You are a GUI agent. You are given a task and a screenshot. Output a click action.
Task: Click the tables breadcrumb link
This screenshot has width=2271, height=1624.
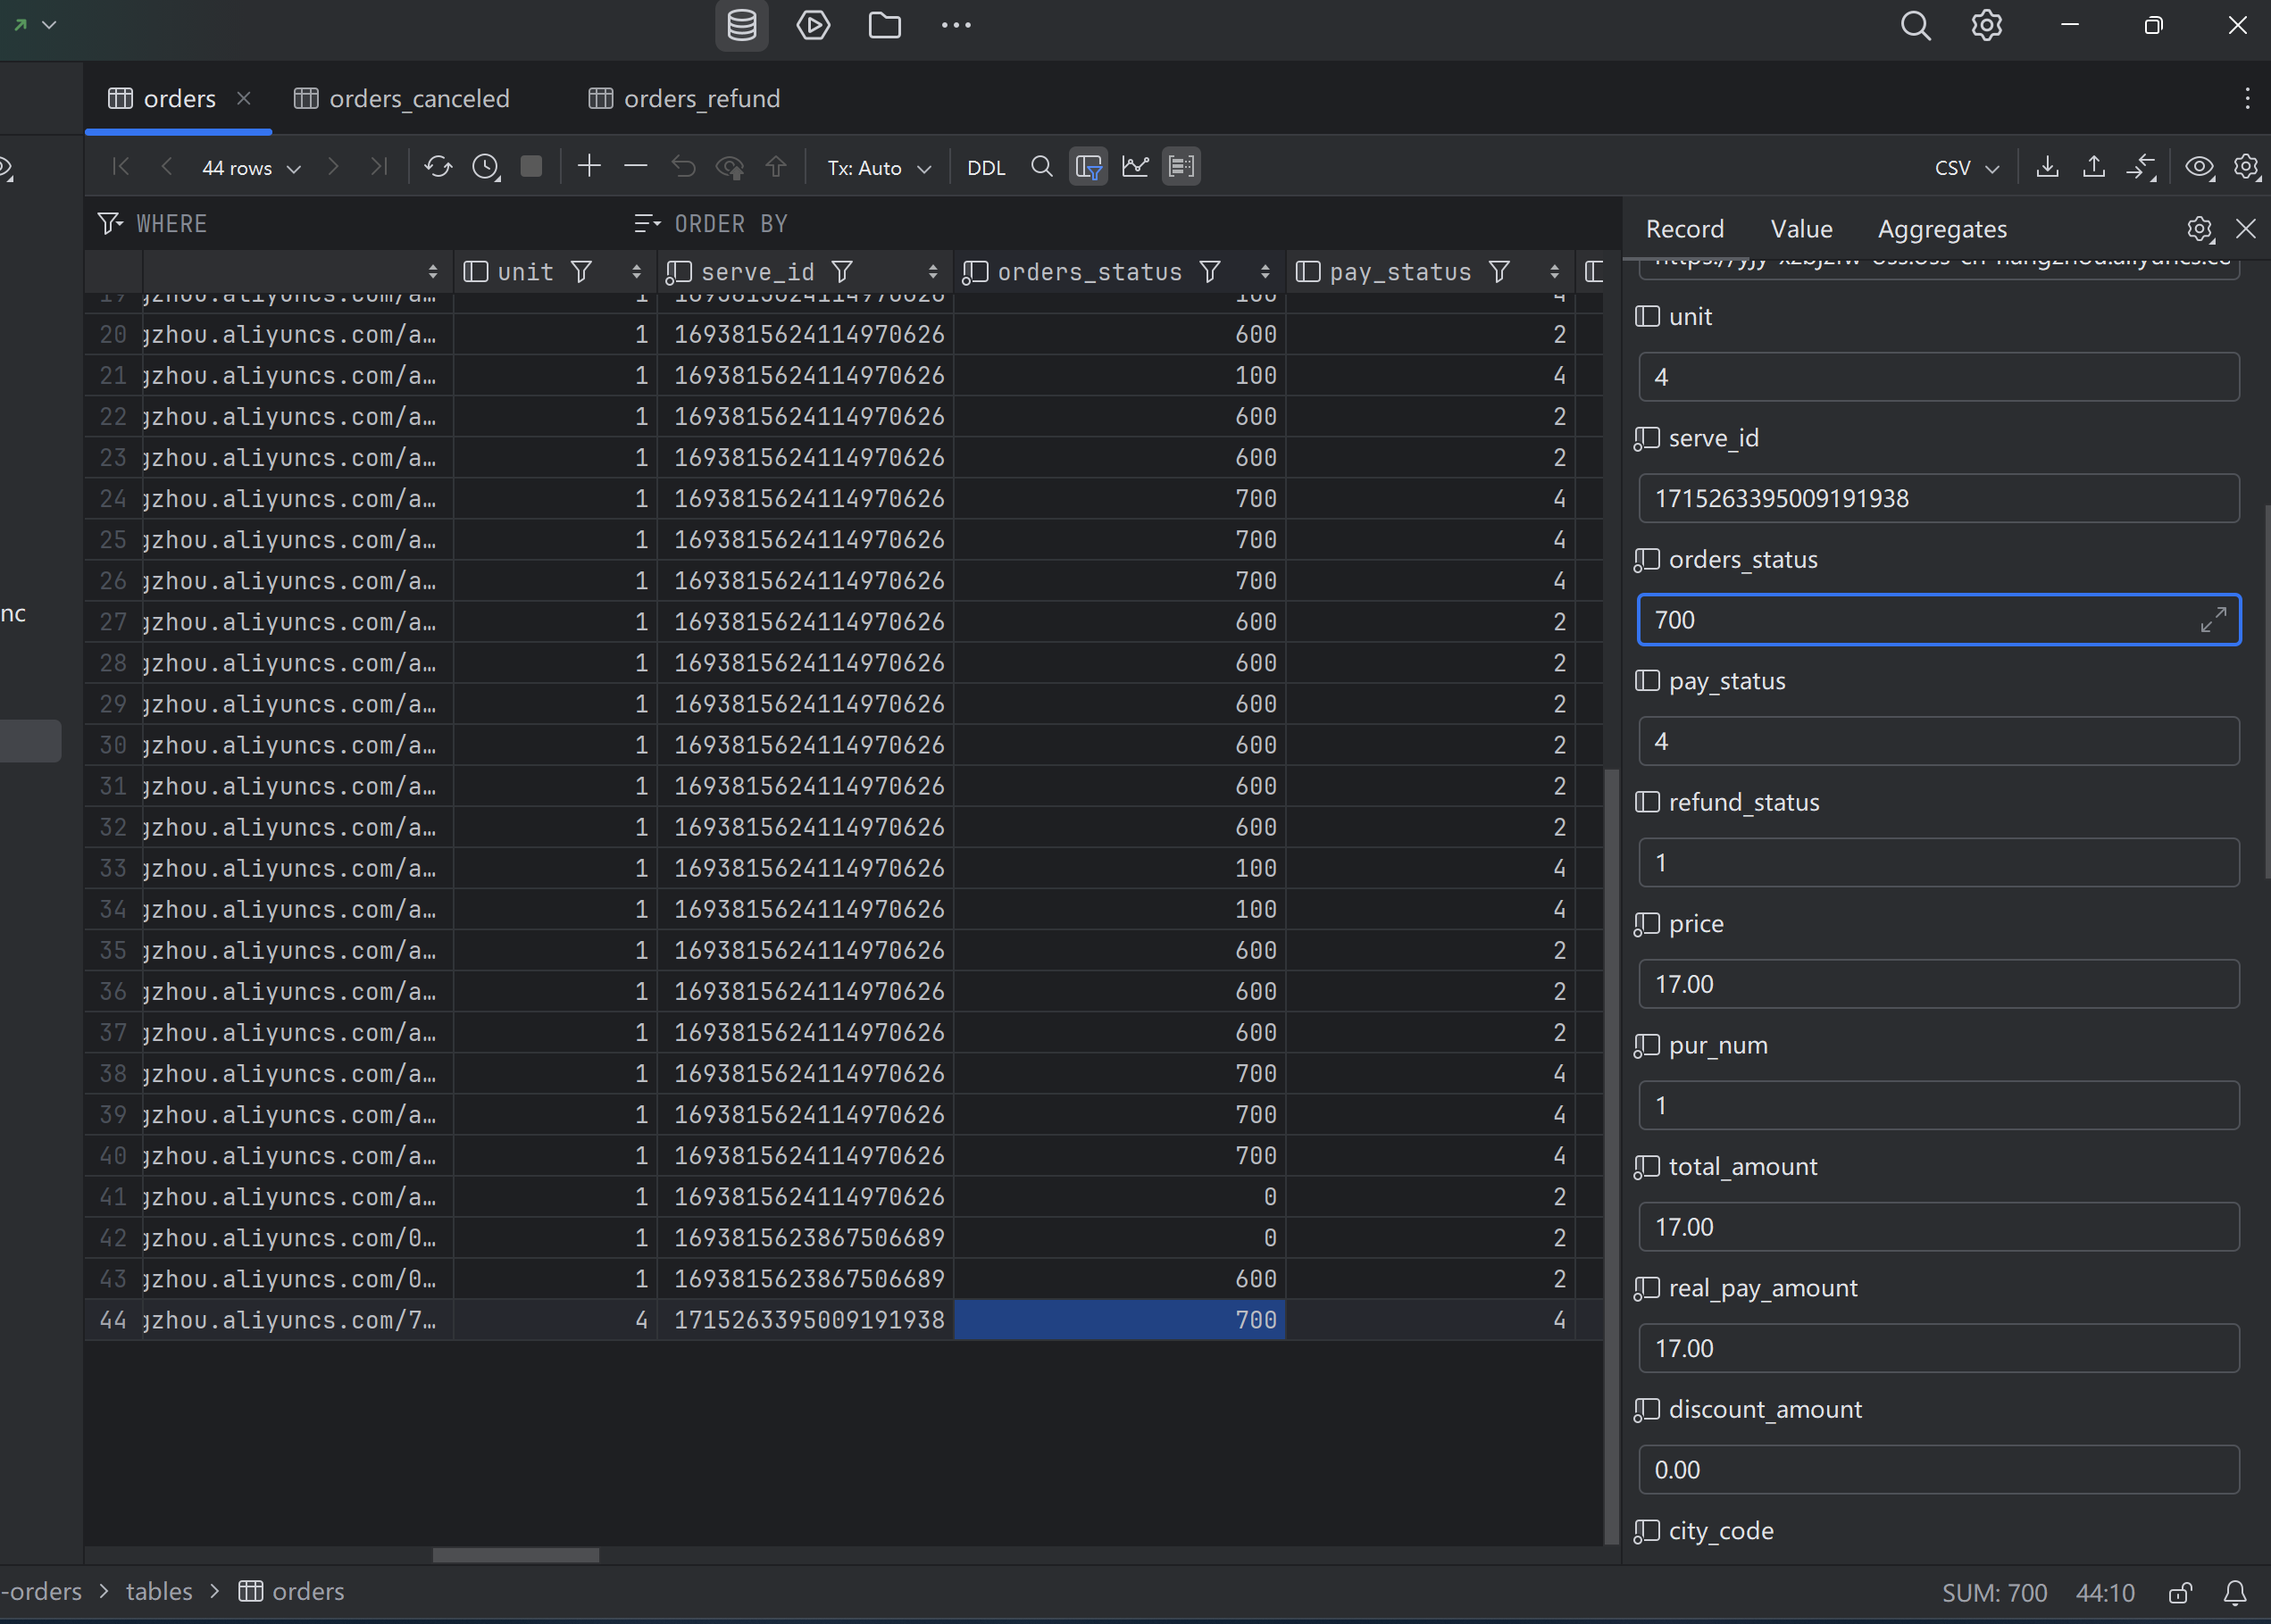(159, 1591)
